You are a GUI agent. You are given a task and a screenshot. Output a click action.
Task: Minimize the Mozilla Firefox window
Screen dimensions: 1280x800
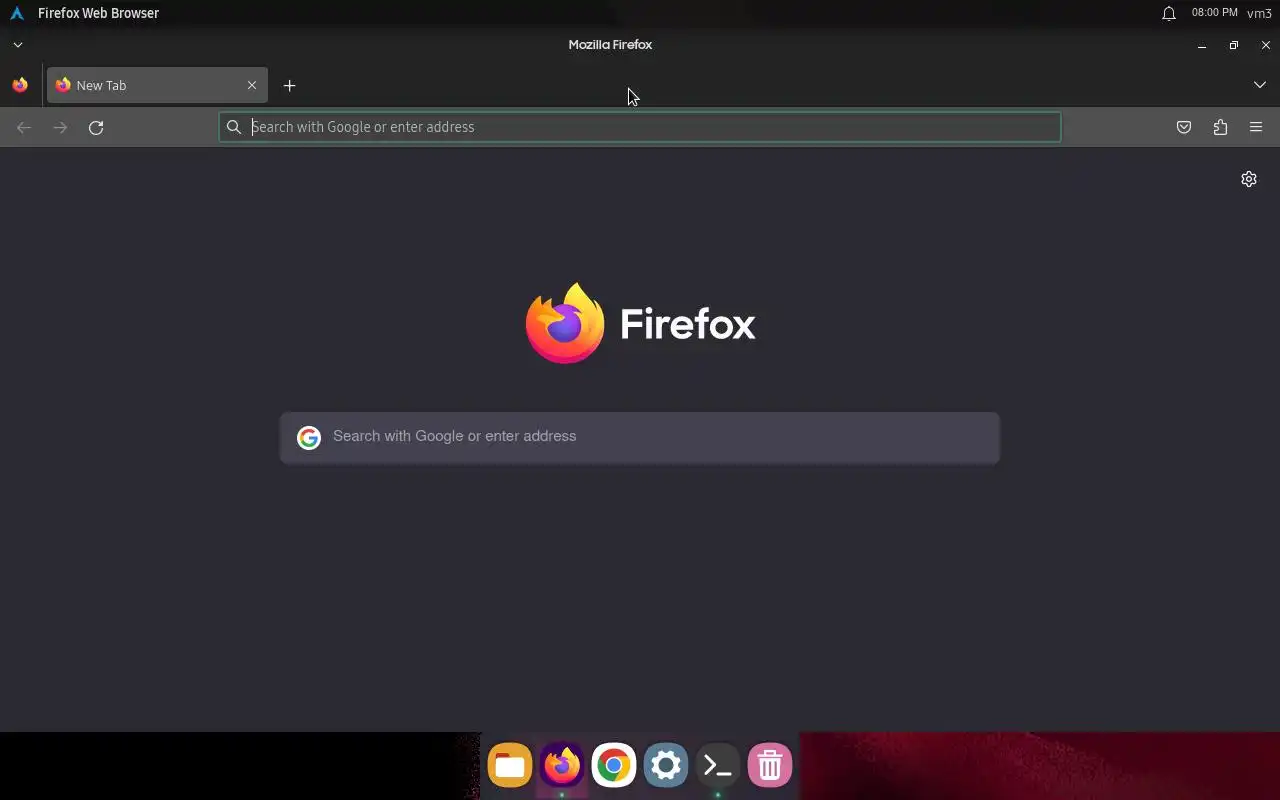click(x=1202, y=45)
